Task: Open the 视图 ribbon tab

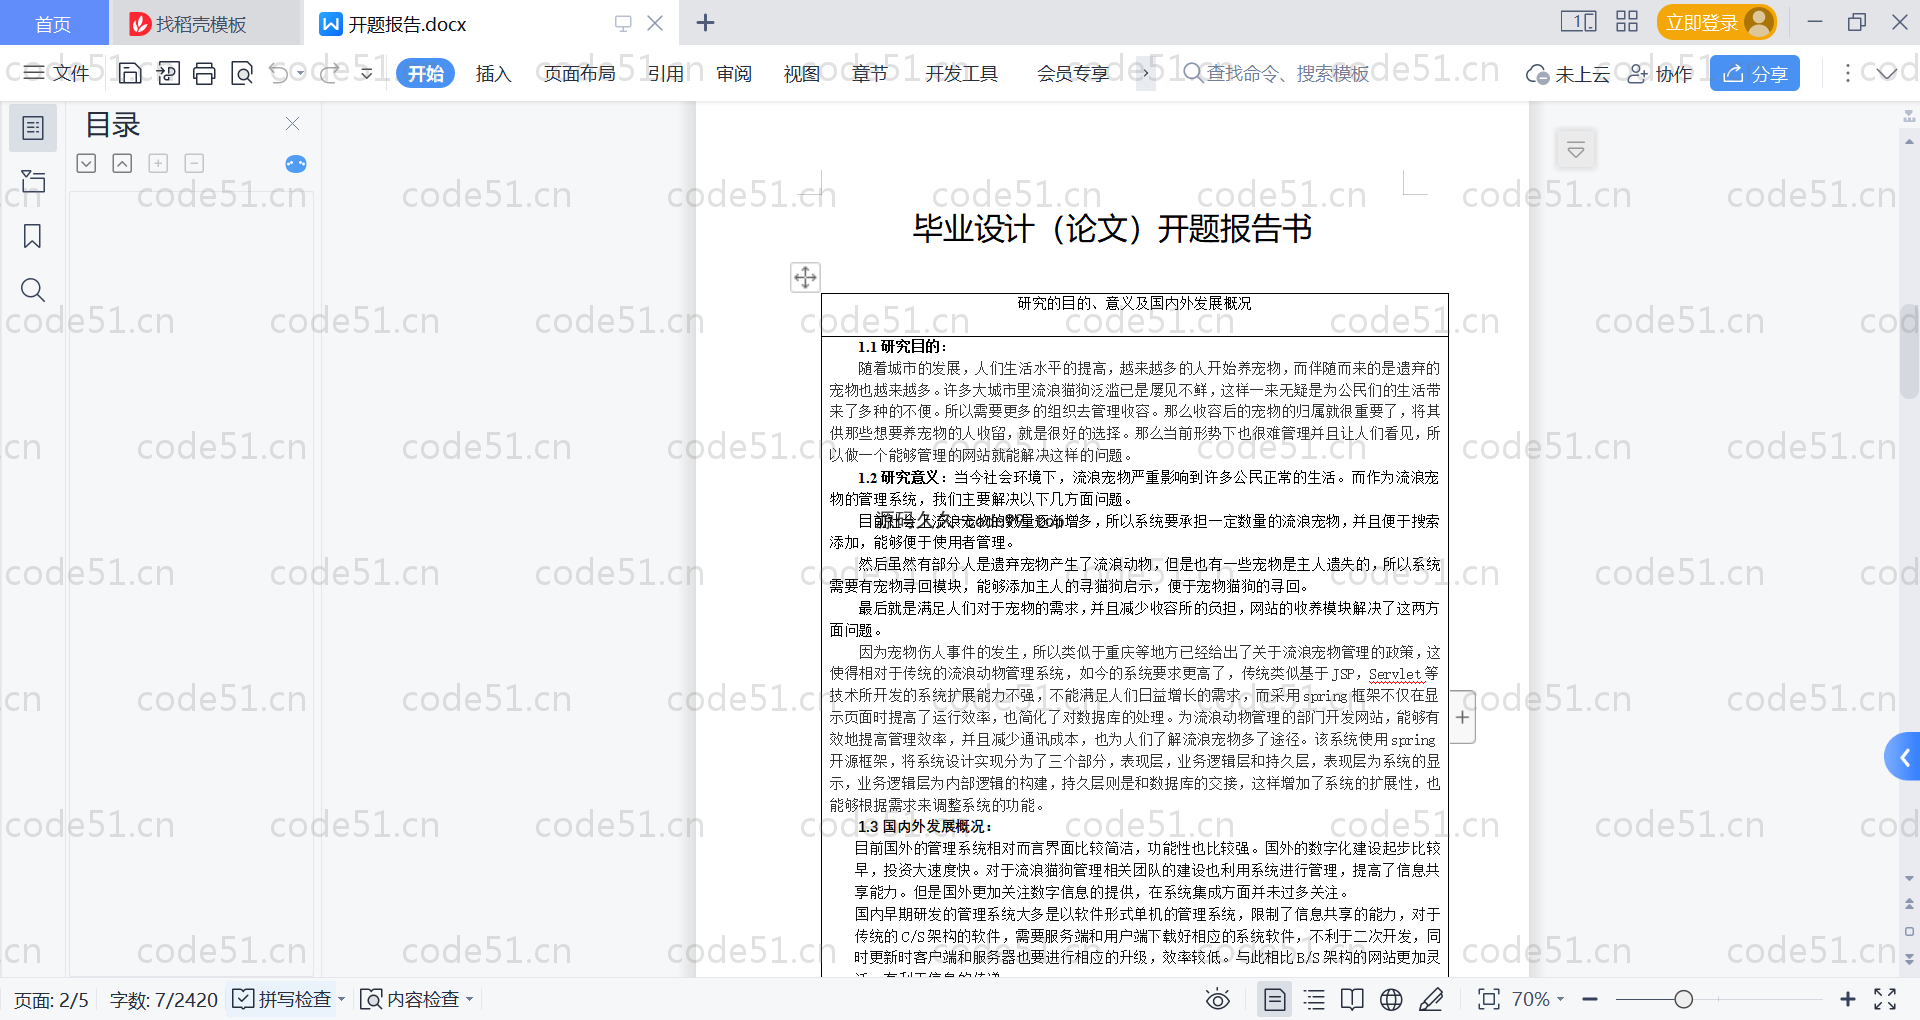Action: coord(802,73)
